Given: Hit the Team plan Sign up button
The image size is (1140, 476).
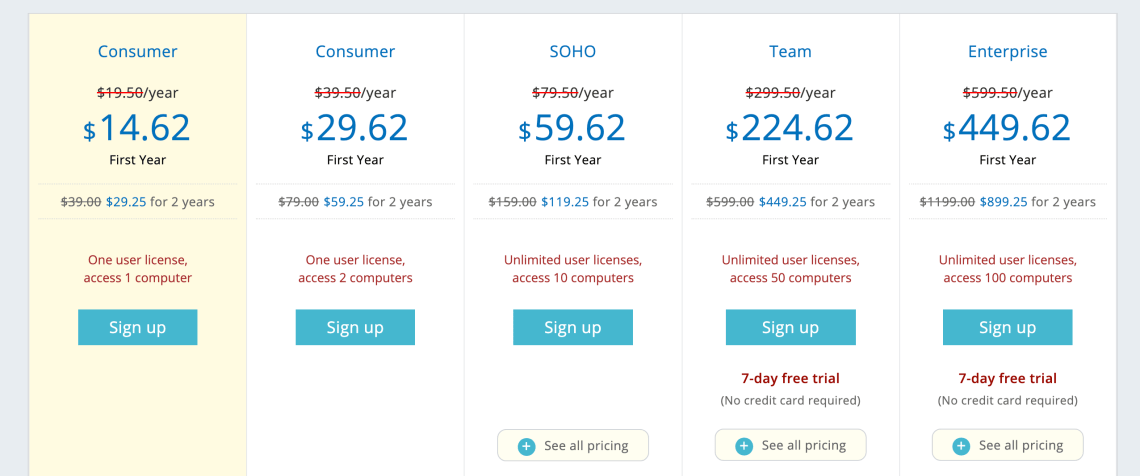Looking at the screenshot, I should (790, 327).
